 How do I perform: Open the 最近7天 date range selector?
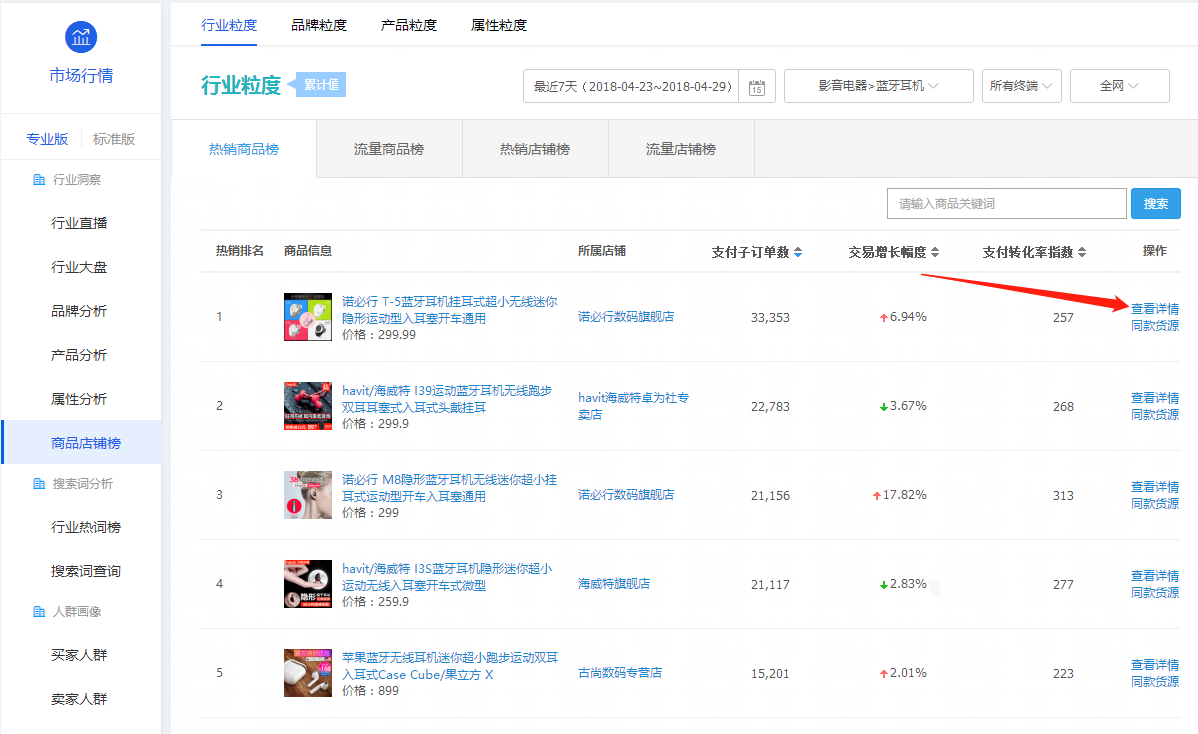[632, 86]
